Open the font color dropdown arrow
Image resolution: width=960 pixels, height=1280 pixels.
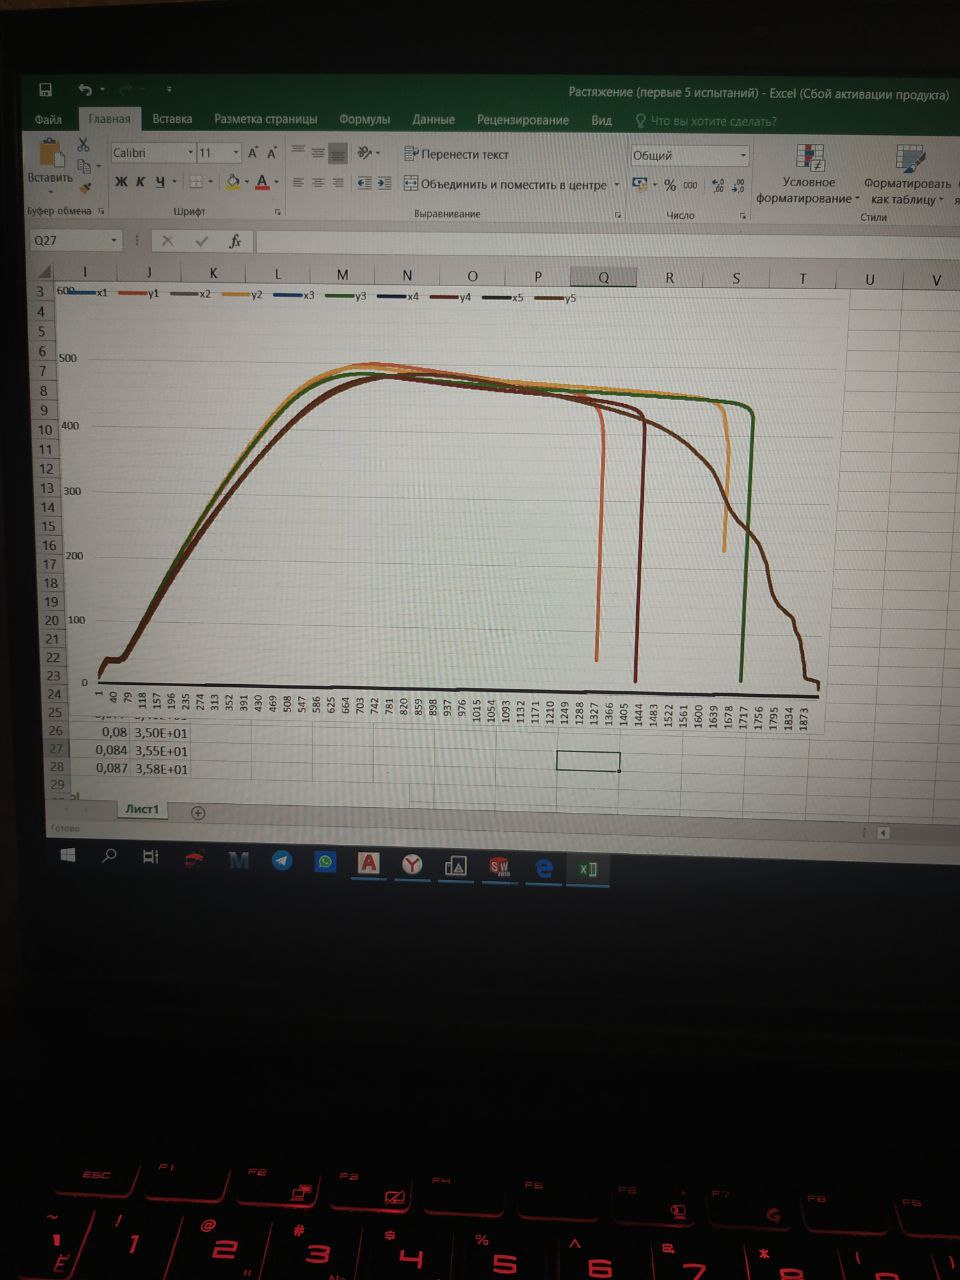coord(276,183)
